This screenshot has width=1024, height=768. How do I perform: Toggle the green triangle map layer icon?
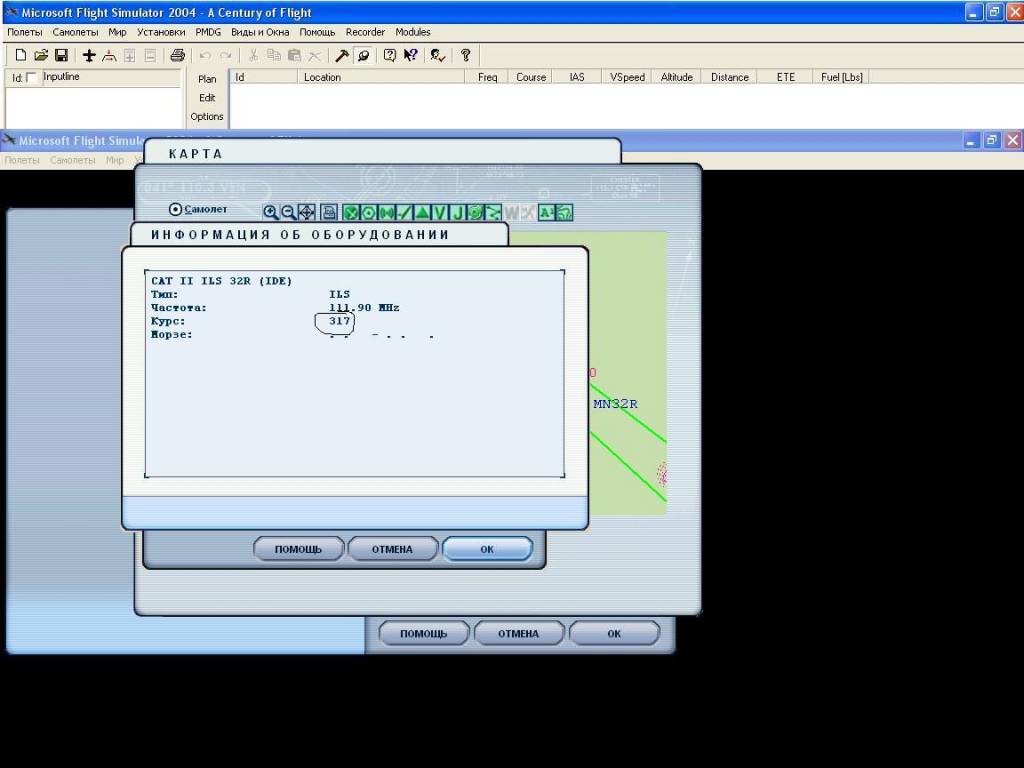422,212
